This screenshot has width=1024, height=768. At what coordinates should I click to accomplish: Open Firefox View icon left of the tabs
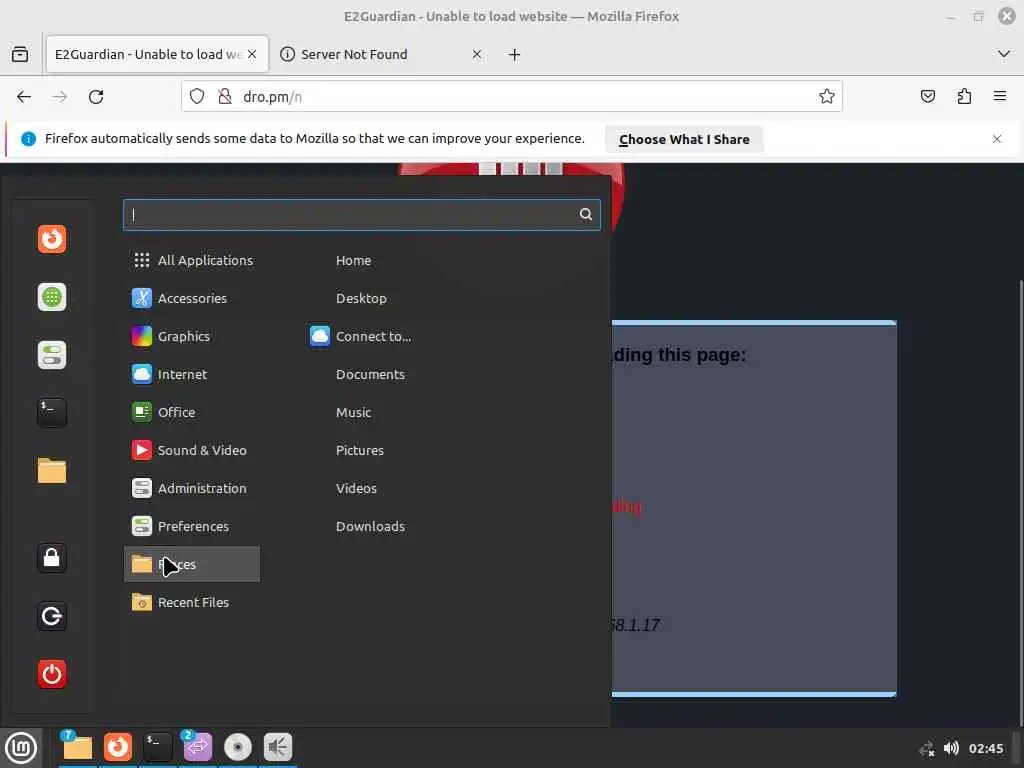click(x=20, y=54)
